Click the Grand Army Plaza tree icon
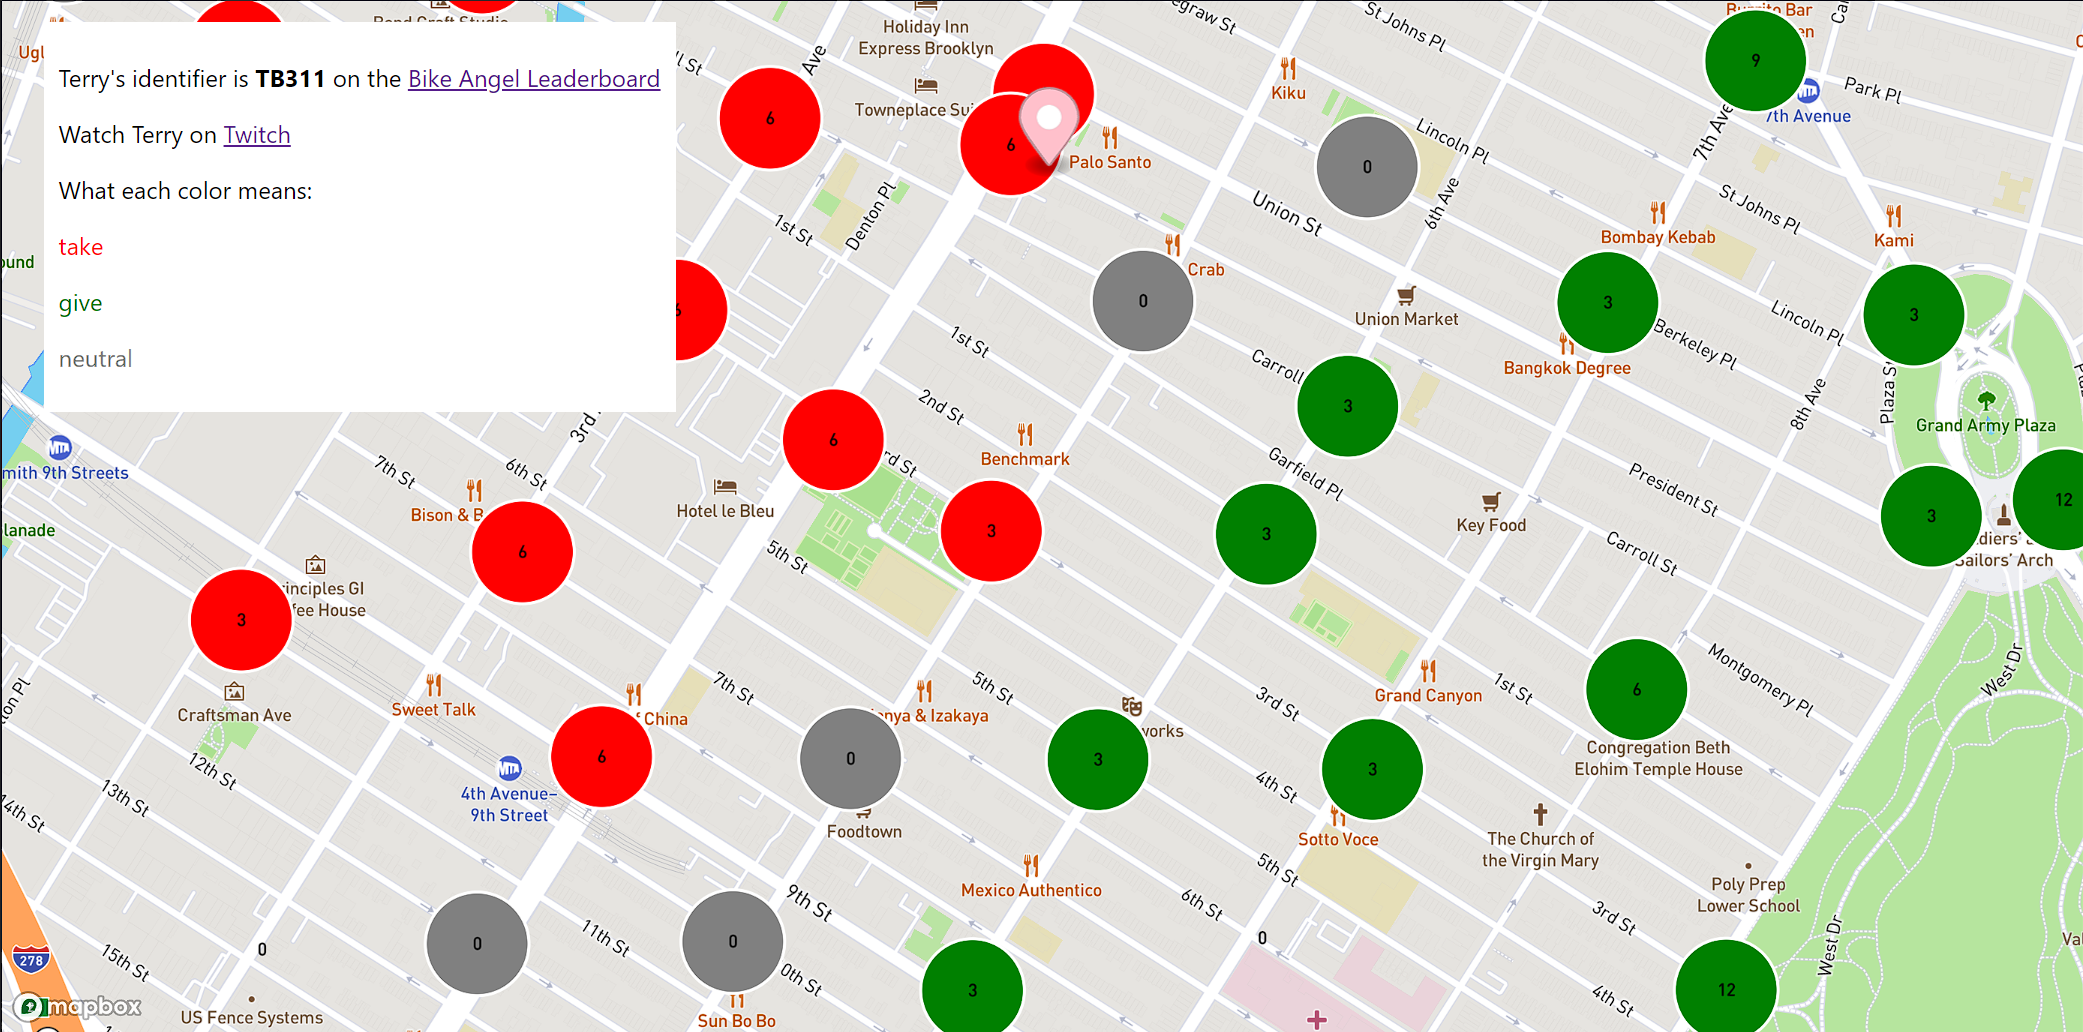2083x1032 pixels. coord(1986,401)
